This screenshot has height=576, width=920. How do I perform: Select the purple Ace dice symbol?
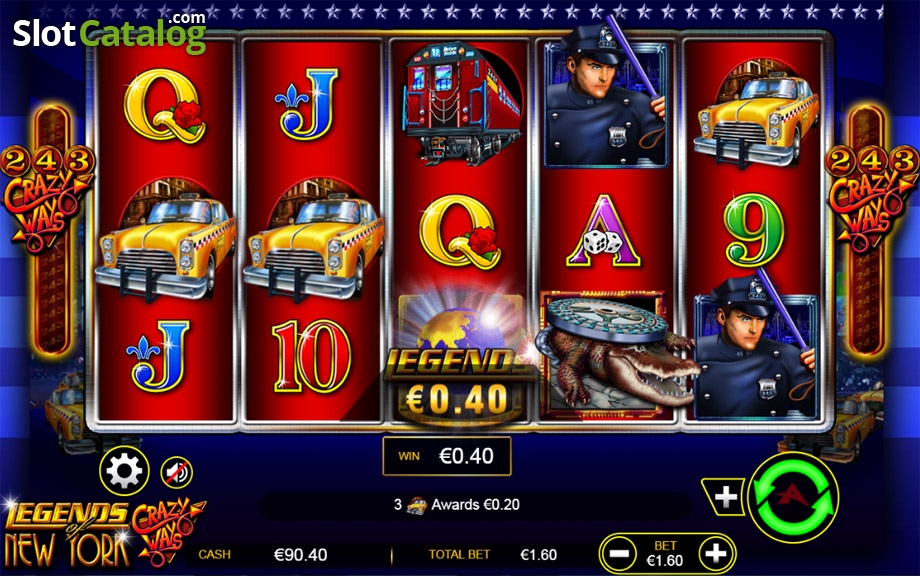pyautogui.click(x=604, y=232)
